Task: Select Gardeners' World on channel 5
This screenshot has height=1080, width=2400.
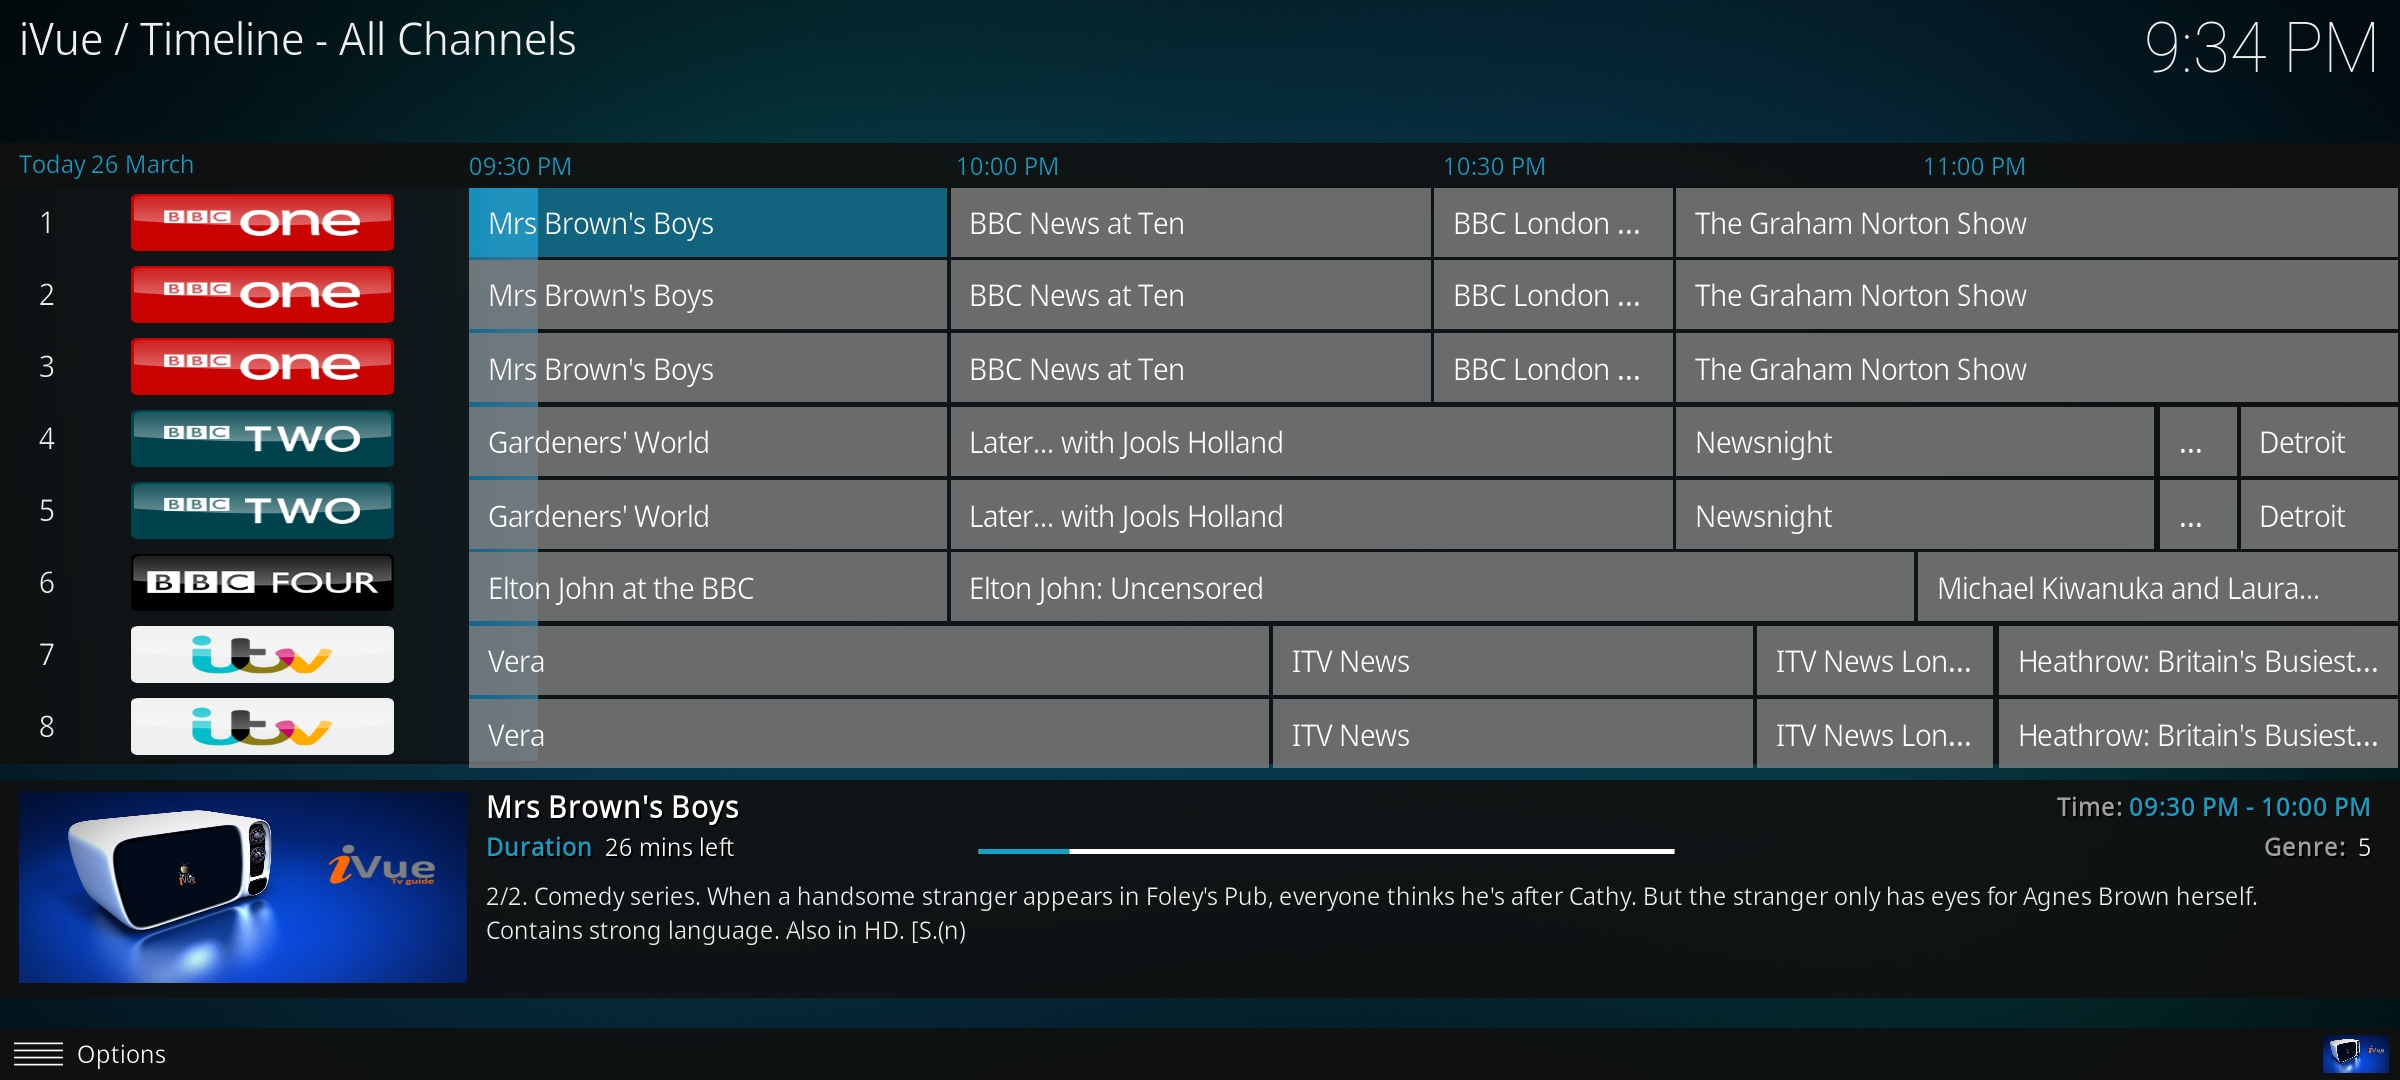Action: pos(707,516)
